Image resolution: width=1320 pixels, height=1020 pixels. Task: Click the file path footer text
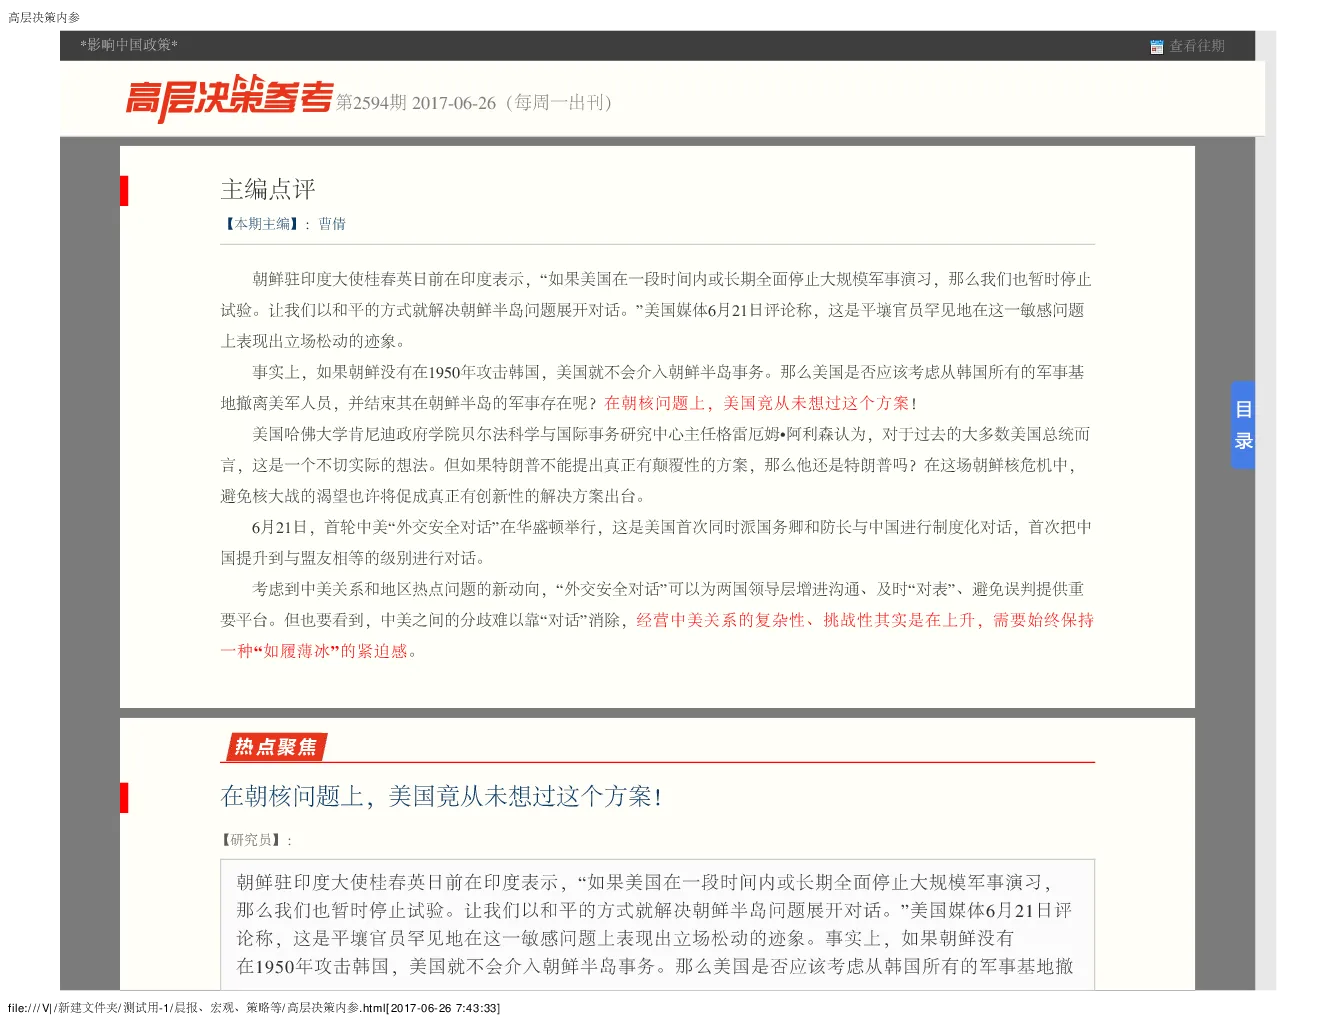[254, 1008]
